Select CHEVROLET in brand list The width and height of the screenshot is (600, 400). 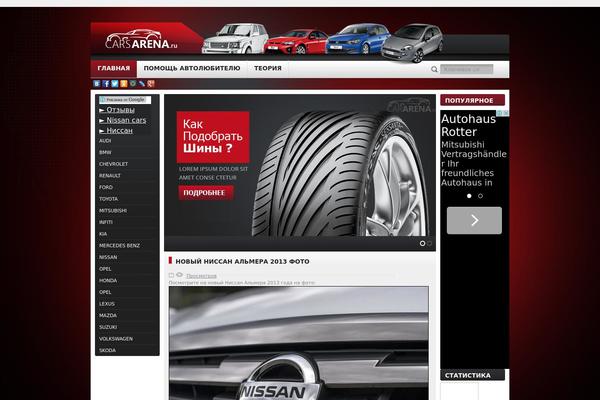(114, 164)
